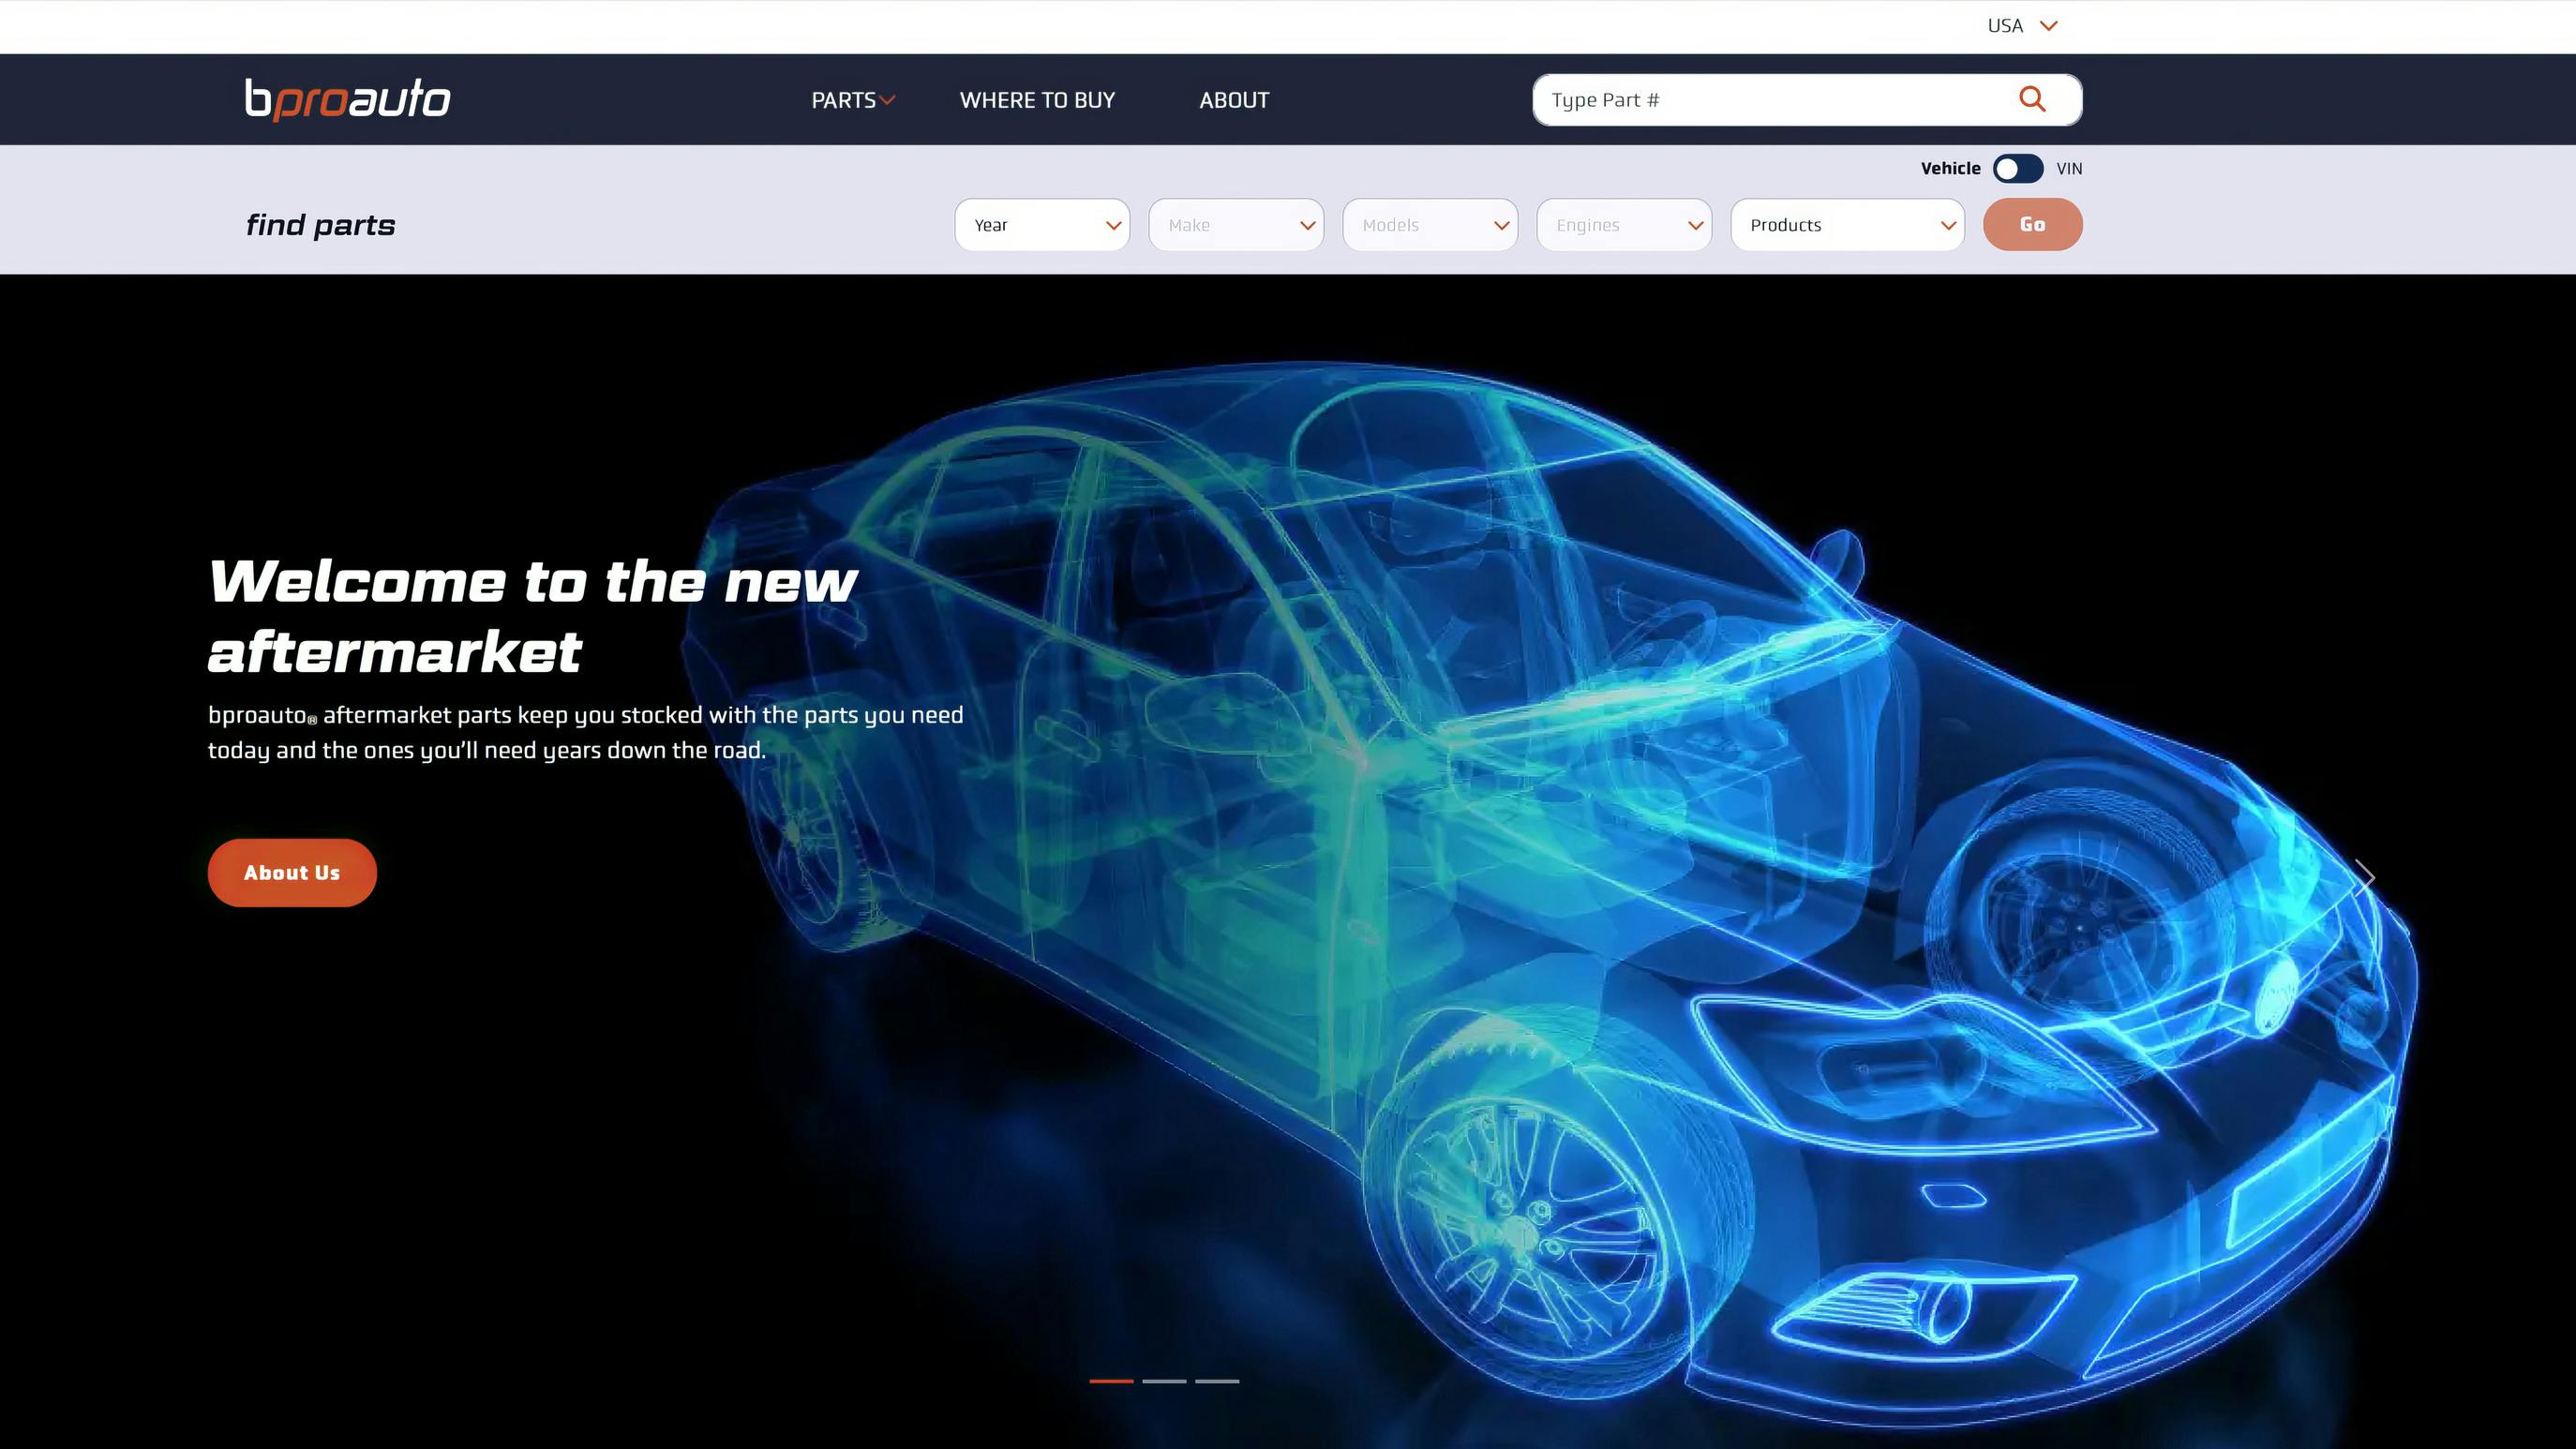The height and width of the screenshot is (1449, 2576).
Task: Jump to the third carousel slide indicator
Action: pyautogui.click(x=1217, y=1381)
